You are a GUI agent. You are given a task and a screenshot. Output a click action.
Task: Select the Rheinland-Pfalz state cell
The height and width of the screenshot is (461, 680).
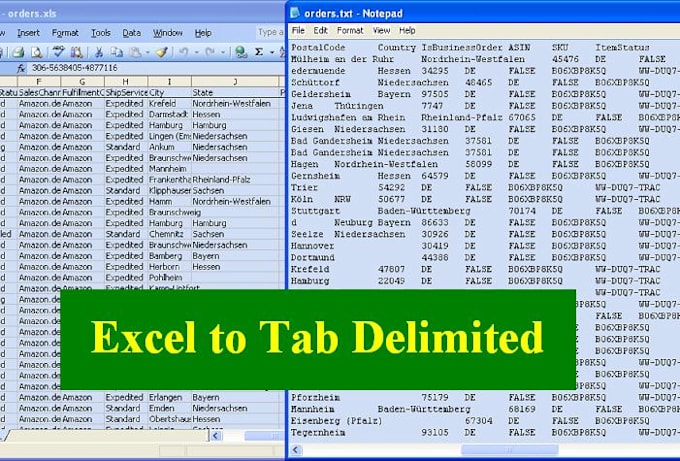pyautogui.click(x=235, y=180)
